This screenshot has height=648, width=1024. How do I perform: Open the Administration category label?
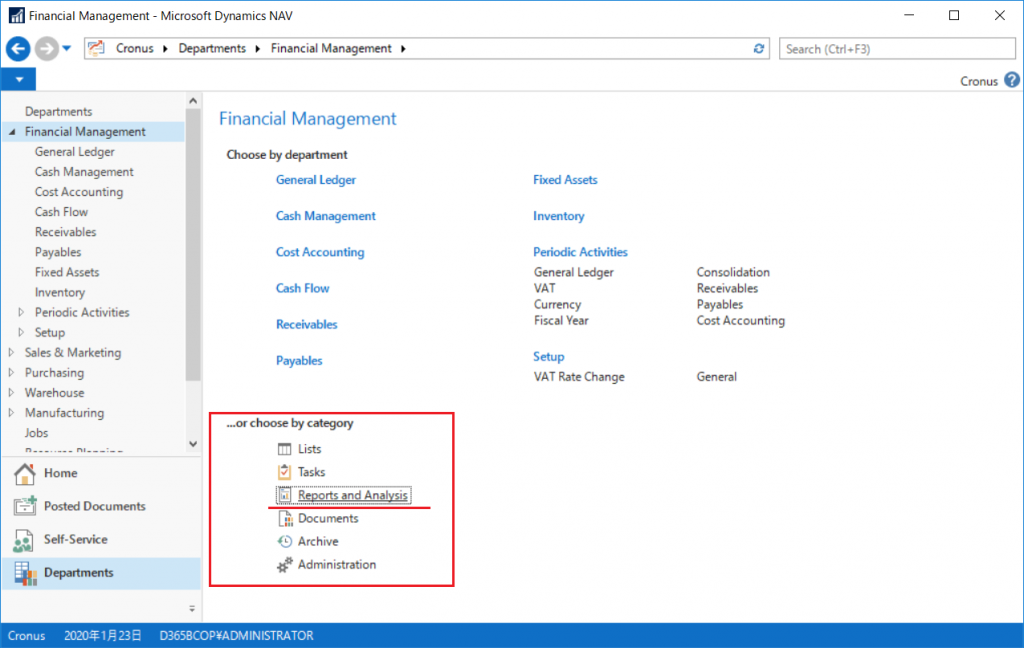click(337, 564)
